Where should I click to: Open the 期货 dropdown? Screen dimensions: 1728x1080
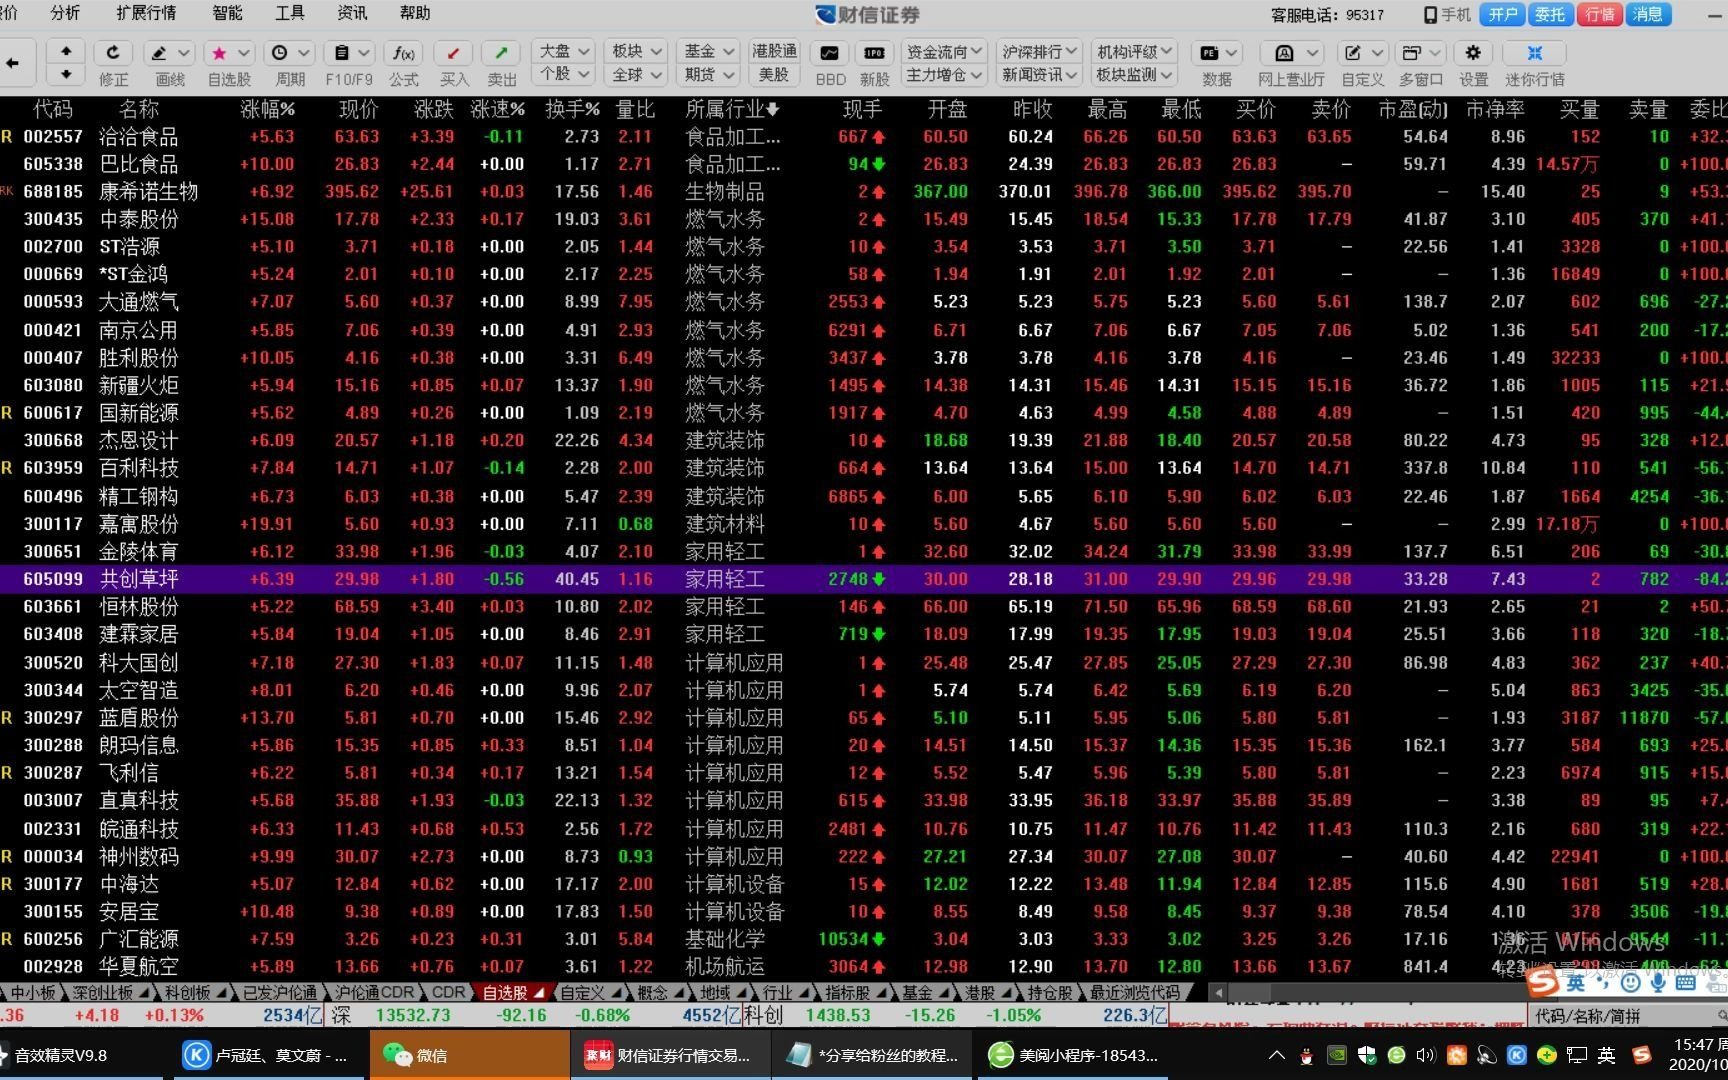(709, 74)
